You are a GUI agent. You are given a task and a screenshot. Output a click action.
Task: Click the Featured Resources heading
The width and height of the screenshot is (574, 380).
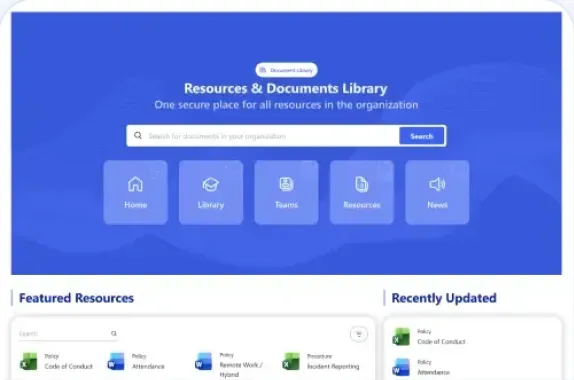[x=76, y=298]
